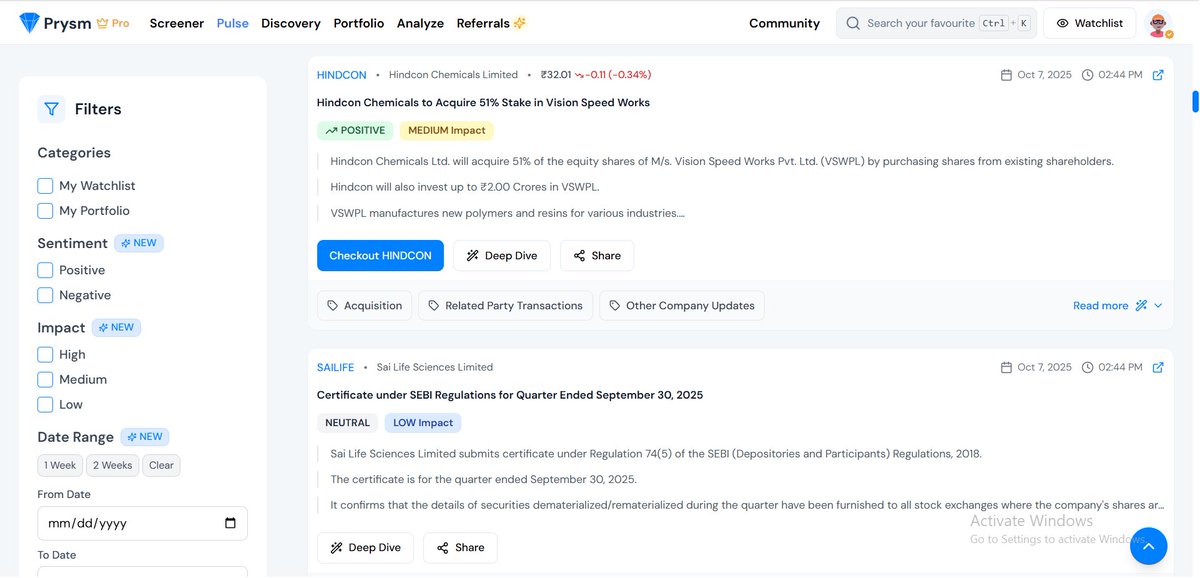
Task: Open Deep Dive for Sai Life Sciences
Action: 365,547
